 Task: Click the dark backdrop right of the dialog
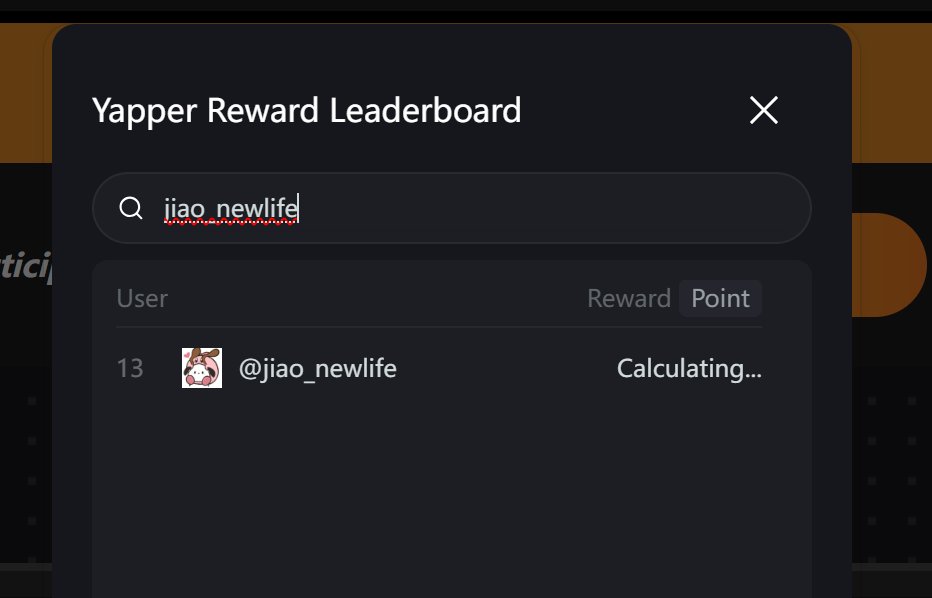892,450
